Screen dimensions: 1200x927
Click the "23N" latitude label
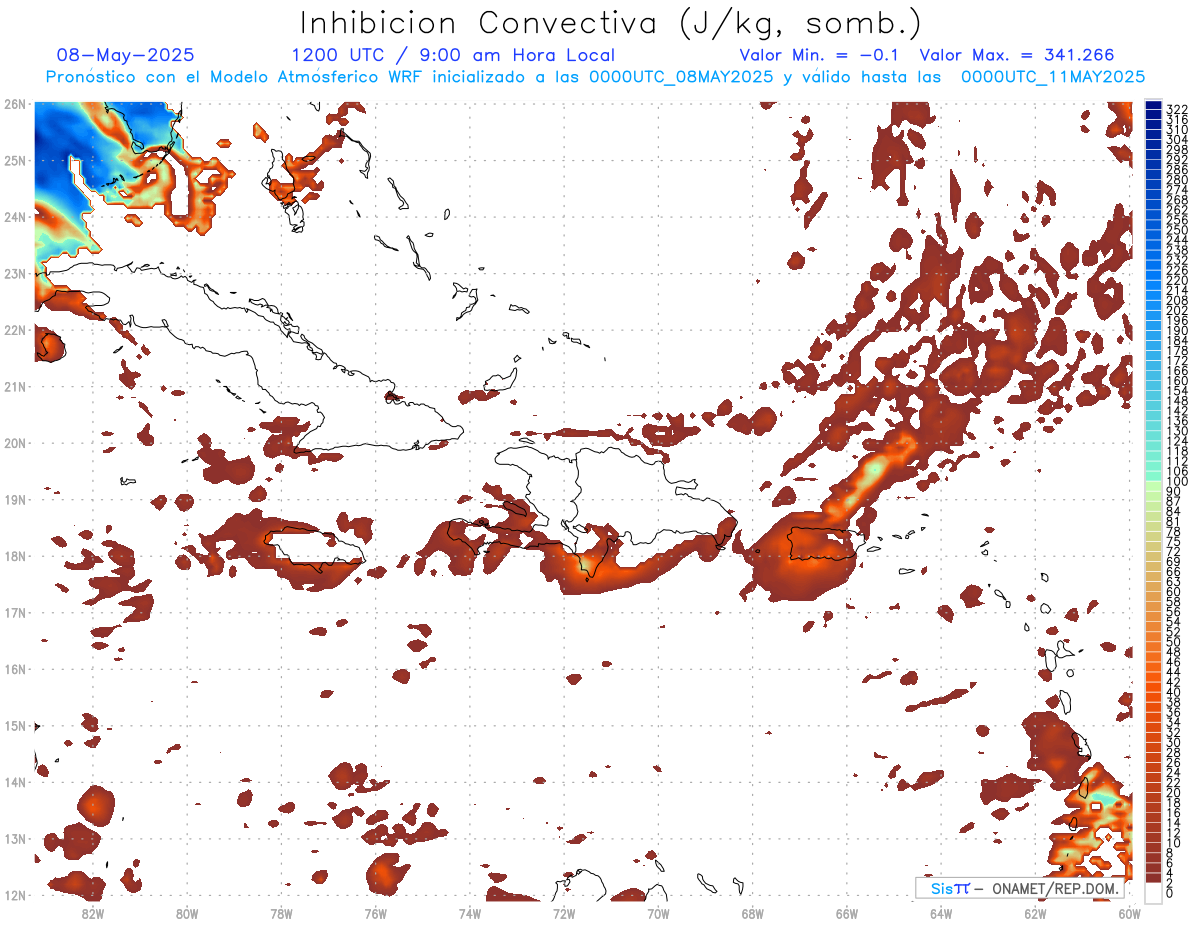15,273
